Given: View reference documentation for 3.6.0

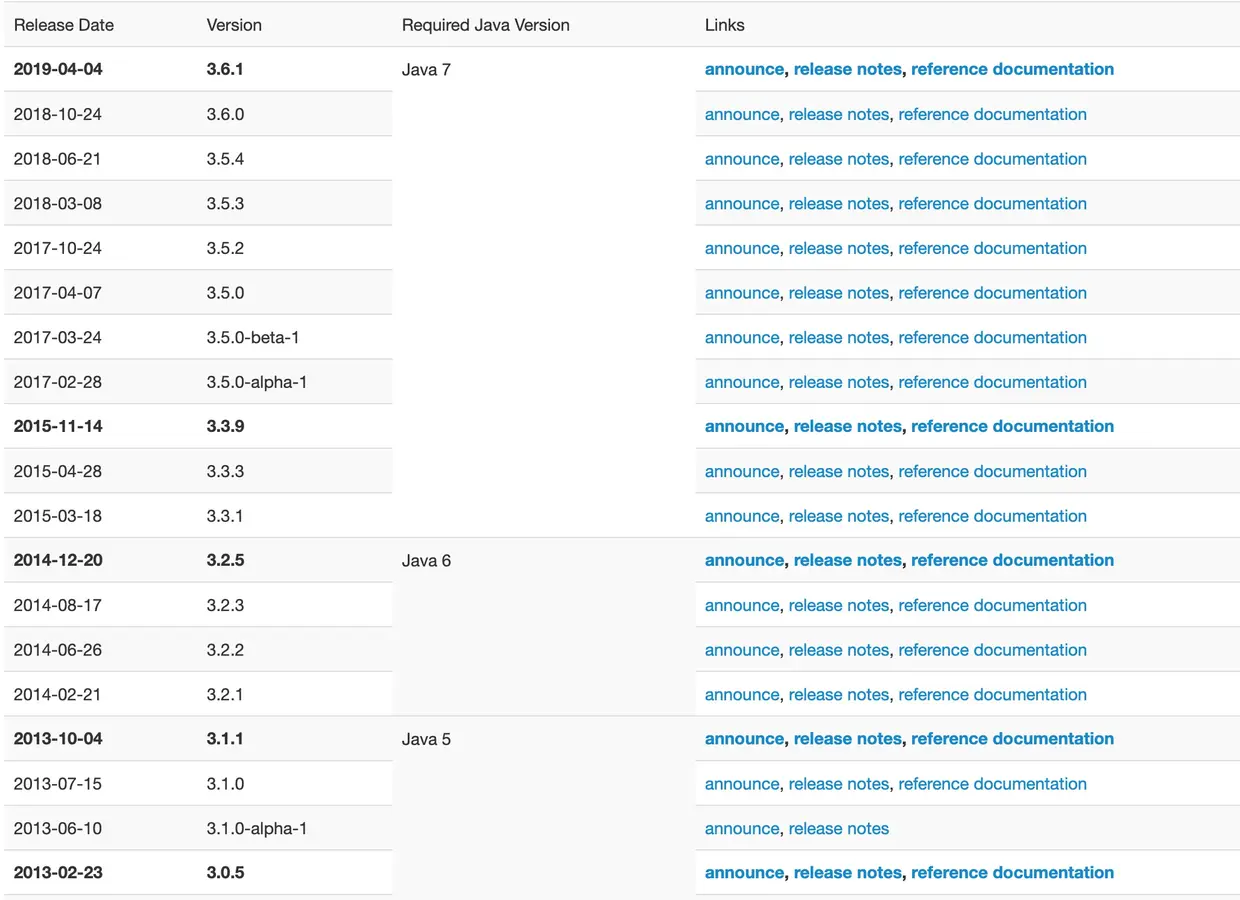Looking at the screenshot, I should [x=993, y=114].
